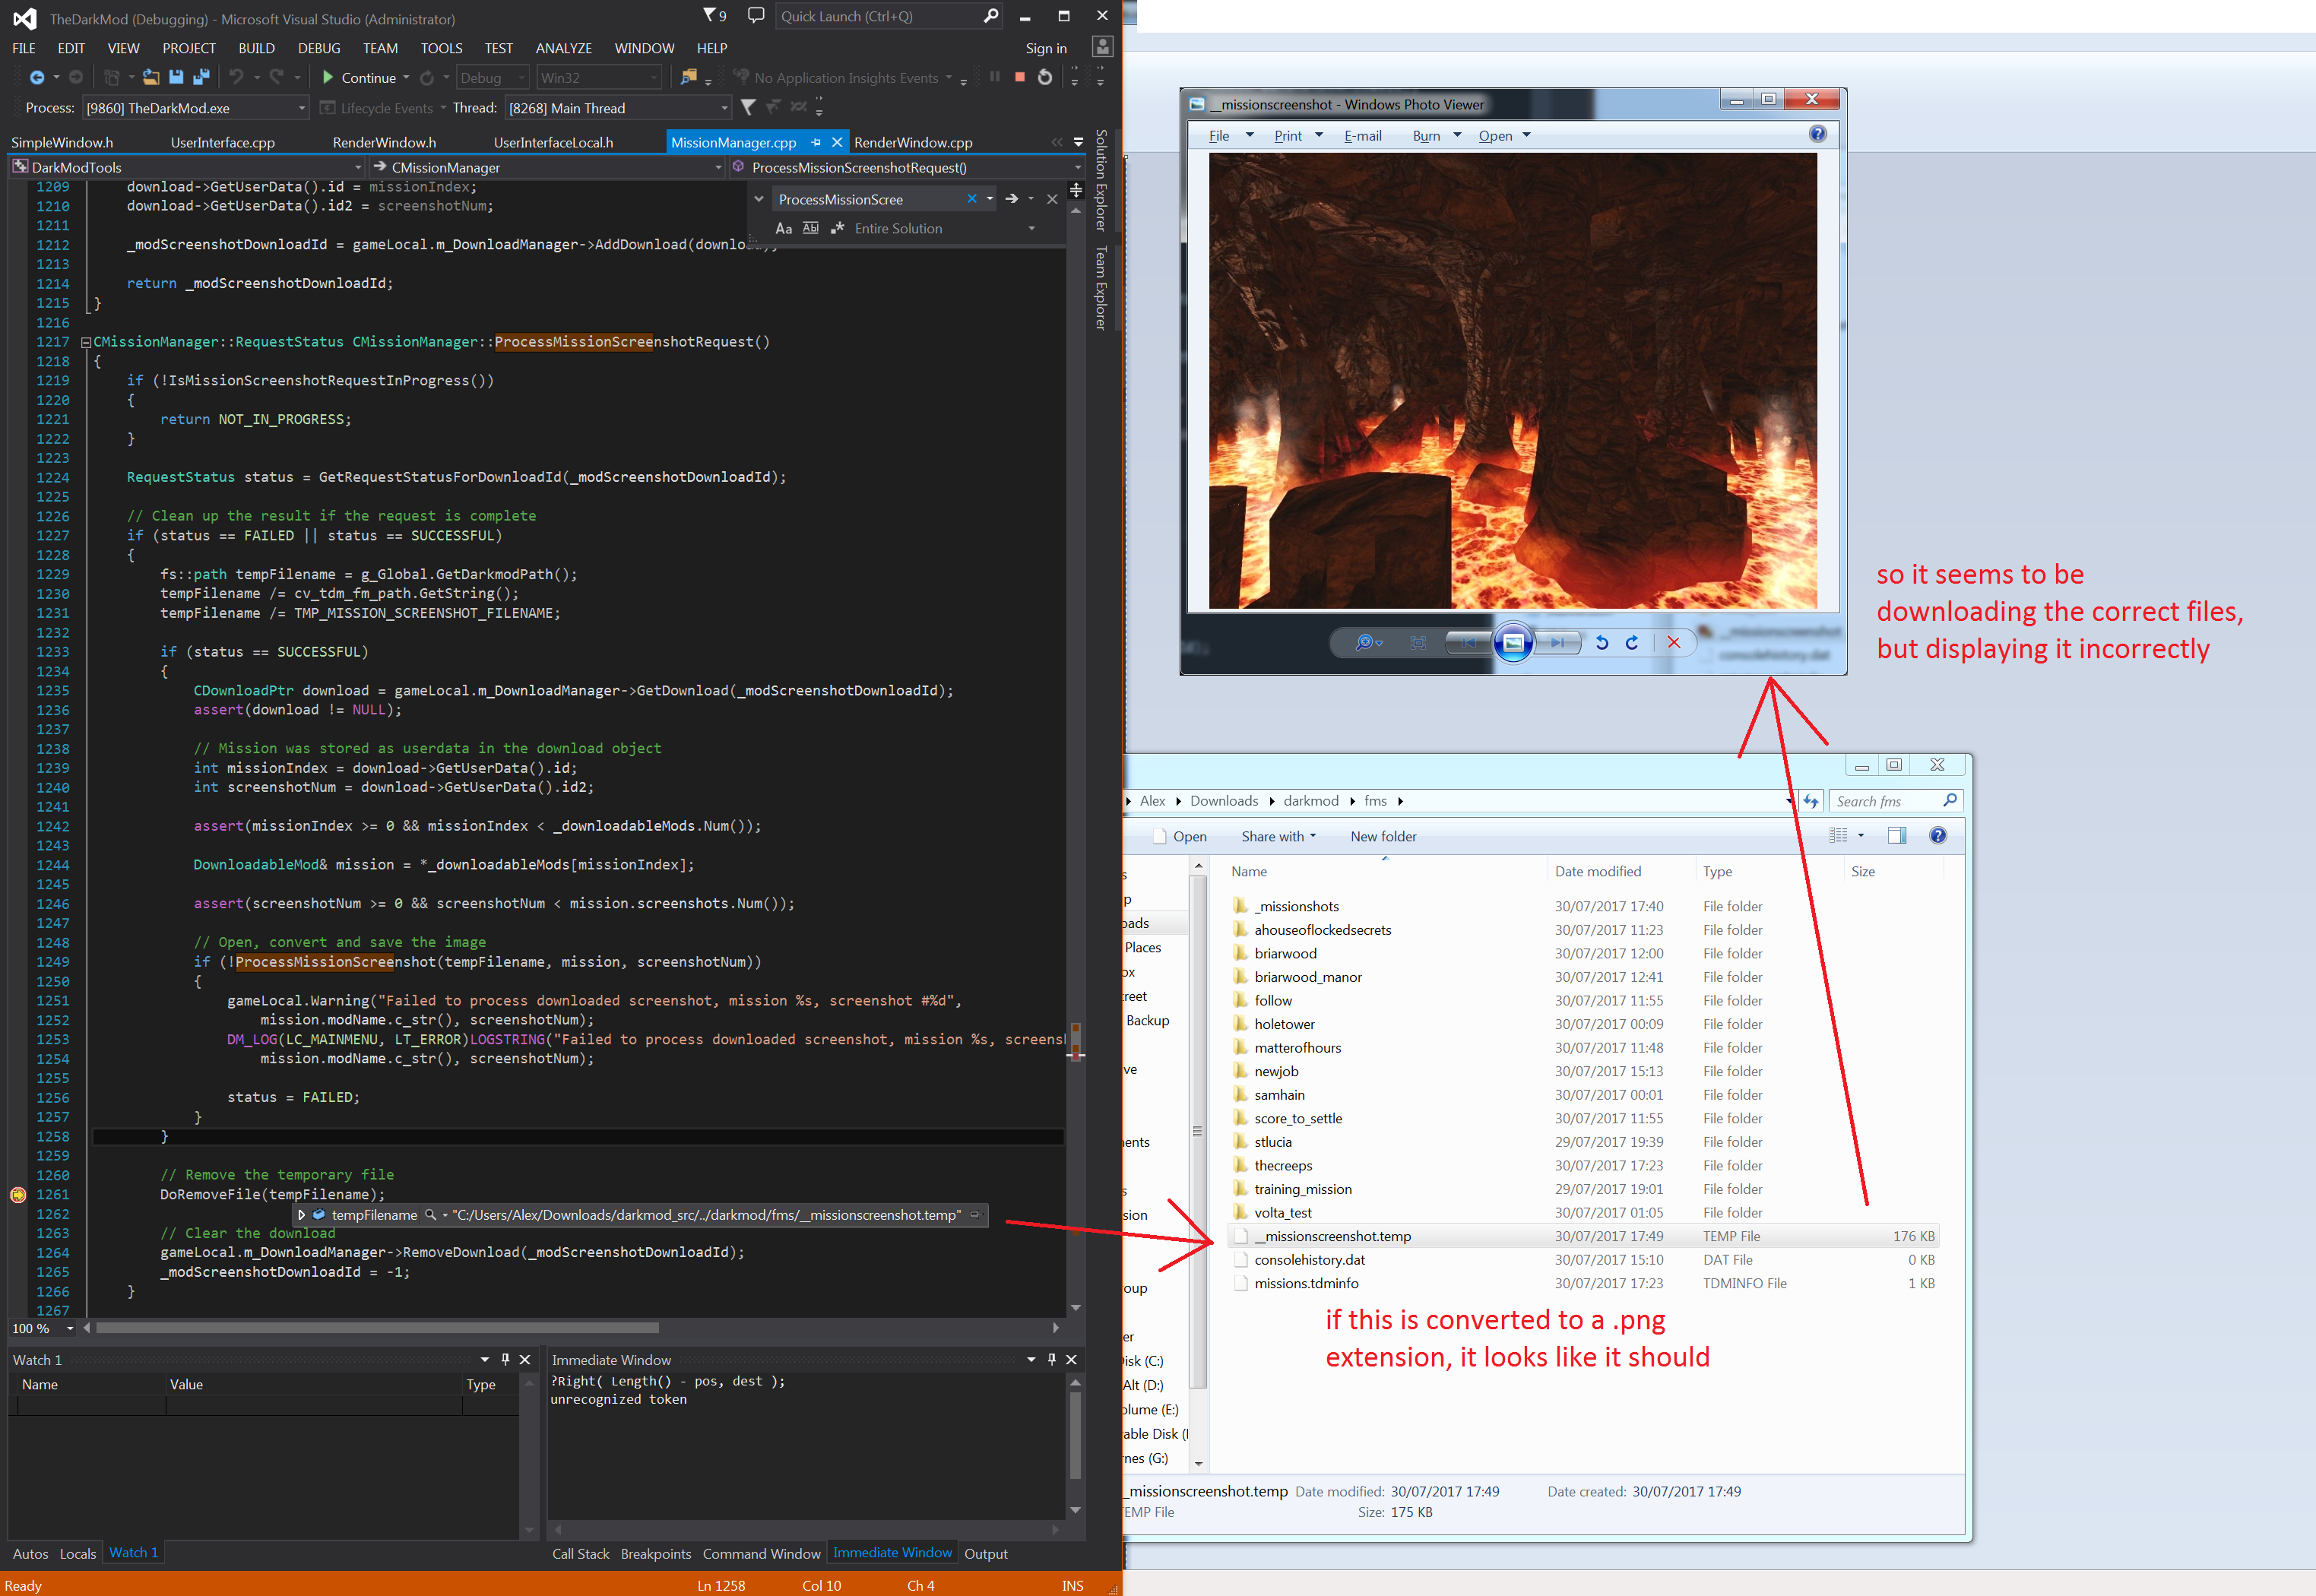
Task: Toggle Match Case in the find box
Action: 784,229
